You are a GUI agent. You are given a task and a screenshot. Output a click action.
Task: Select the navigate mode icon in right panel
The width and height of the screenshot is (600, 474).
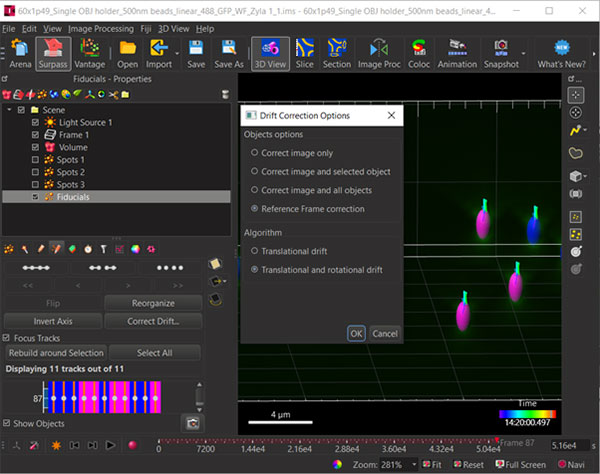[576, 112]
